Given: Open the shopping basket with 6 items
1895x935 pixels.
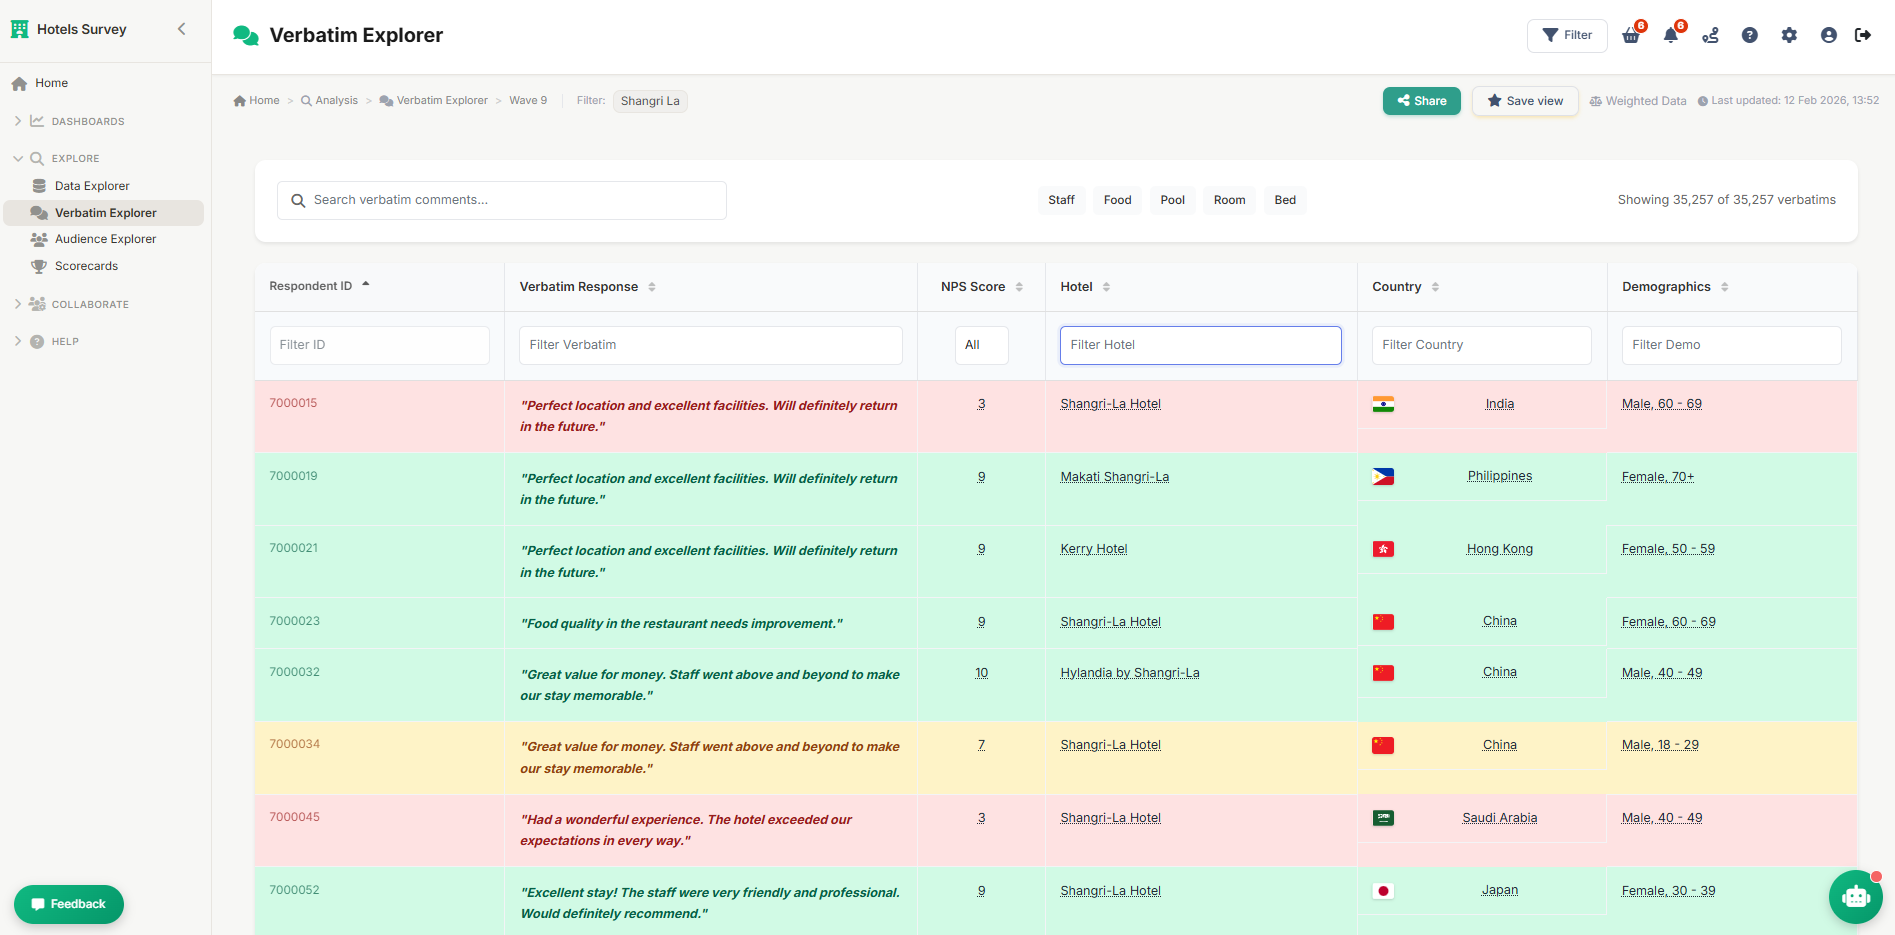Looking at the screenshot, I should (x=1630, y=35).
